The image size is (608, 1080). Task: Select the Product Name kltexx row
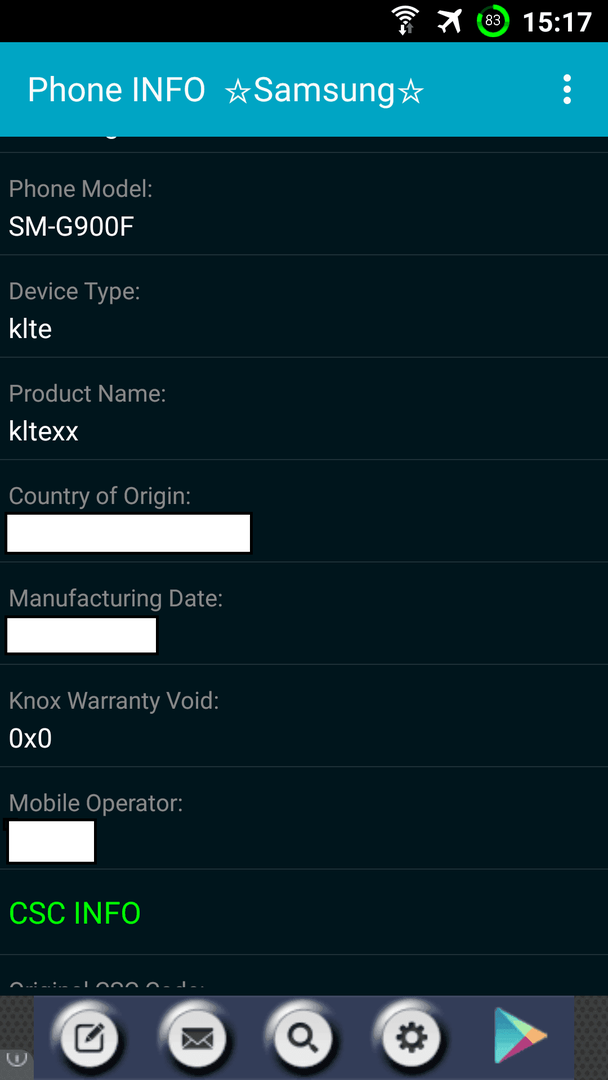pyautogui.click(x=304, y=408)
